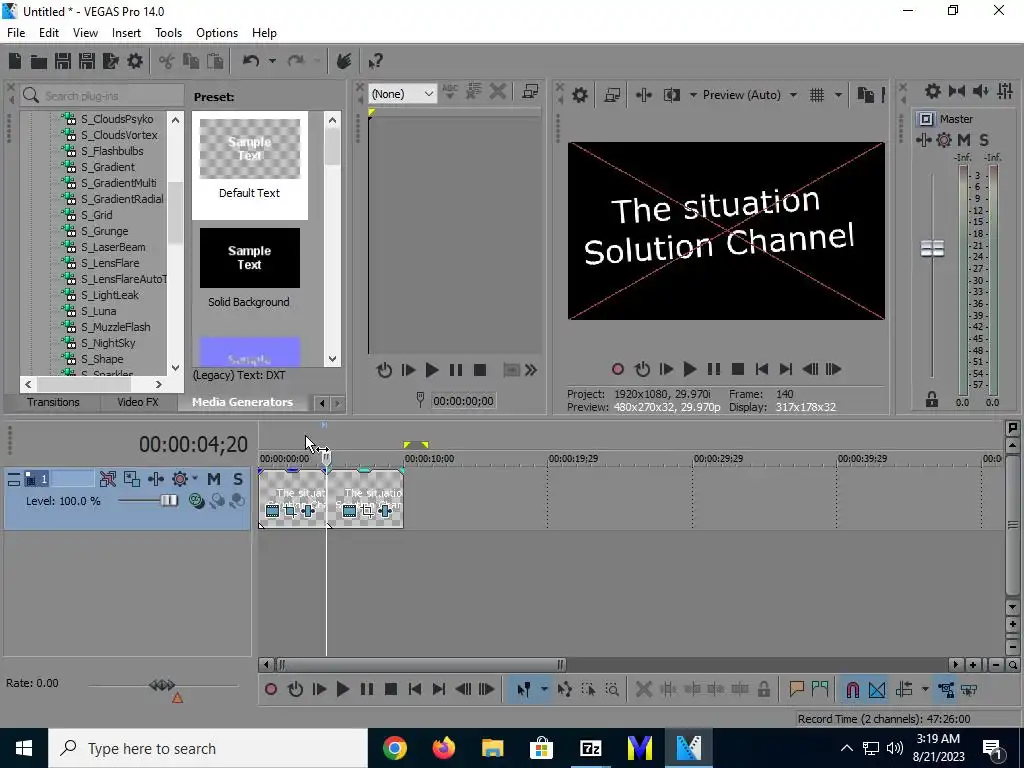Open the overlays grid dropdown arrow
This screenshot has height=768, width=1024.
[x=839, y=95]
